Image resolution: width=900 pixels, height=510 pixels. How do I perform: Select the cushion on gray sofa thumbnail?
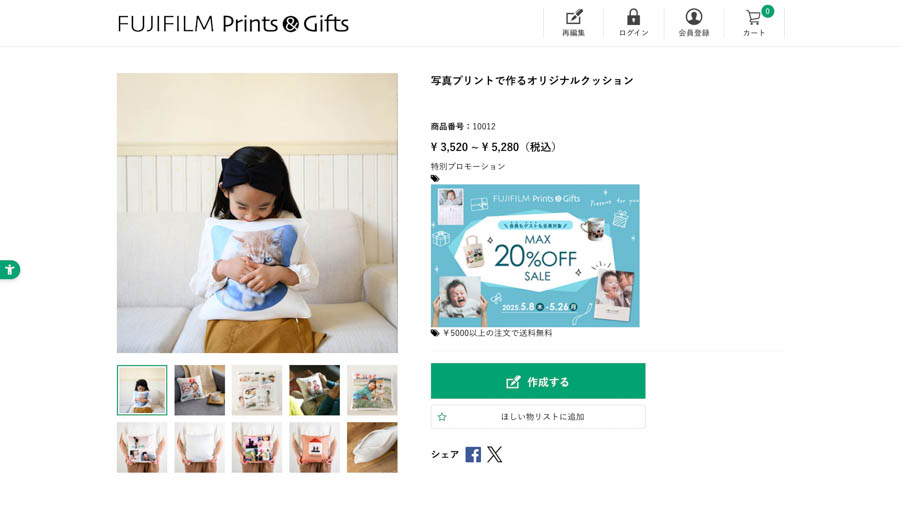[199, 390]
